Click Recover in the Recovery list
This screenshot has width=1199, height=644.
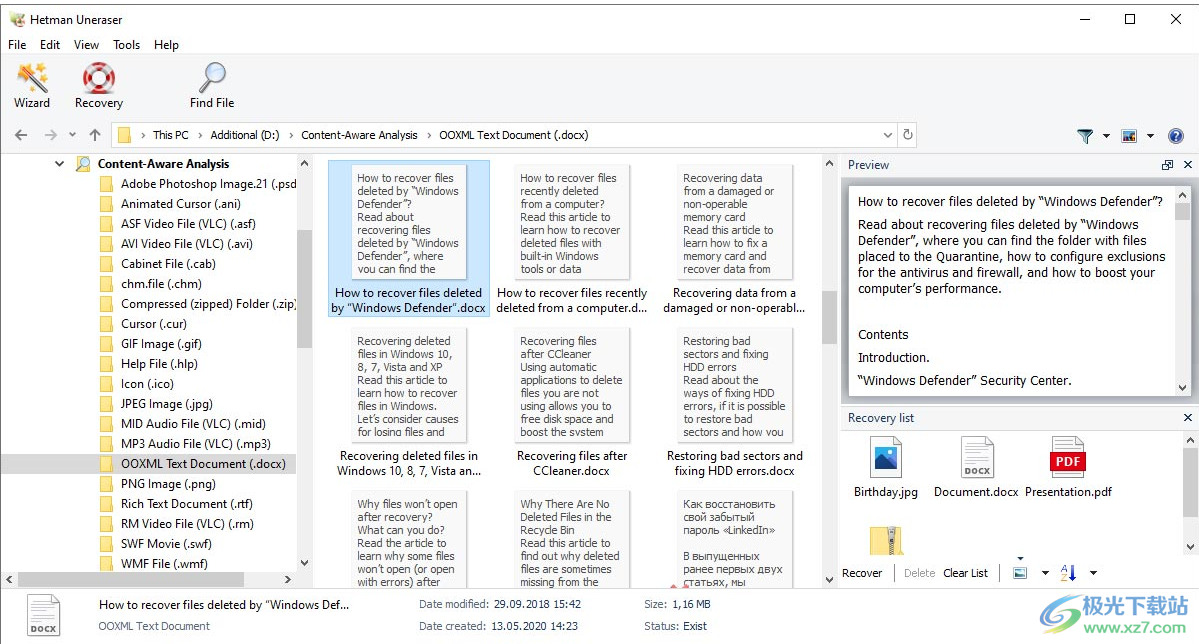click(862, 573)
